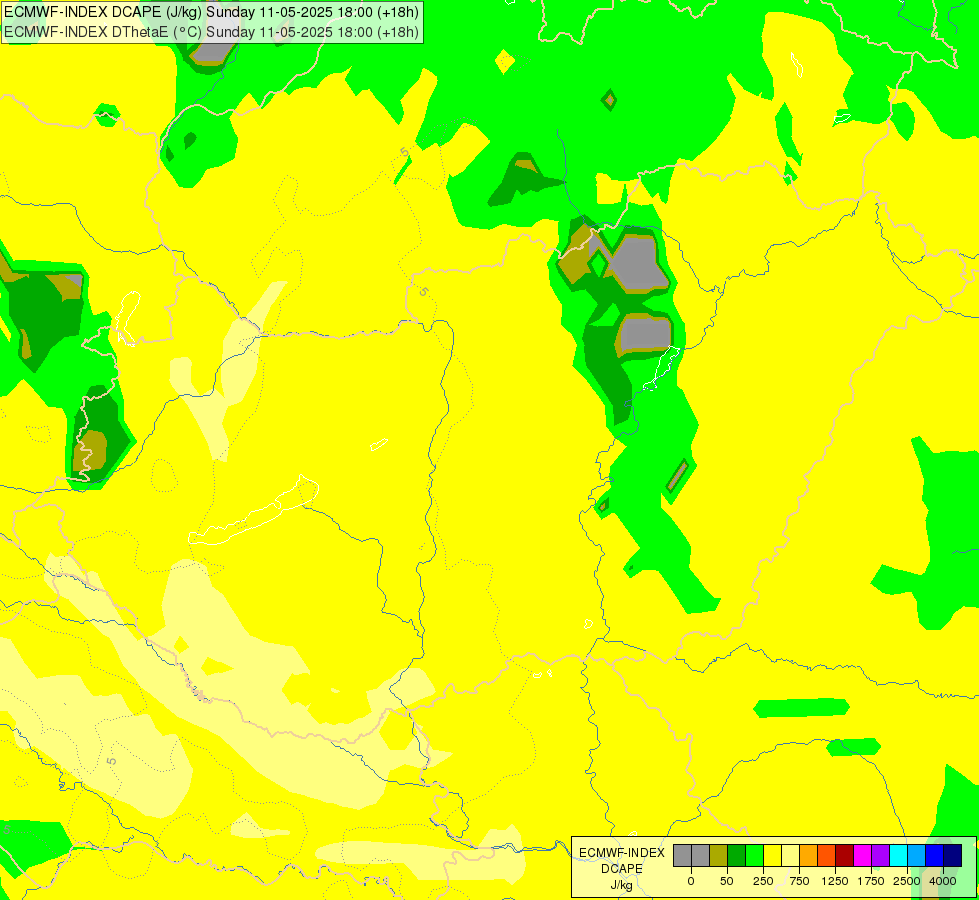The height and width of the screenshot is (900, 979).
Task: Click the legend value 750
Action: (x=799, y=881)
